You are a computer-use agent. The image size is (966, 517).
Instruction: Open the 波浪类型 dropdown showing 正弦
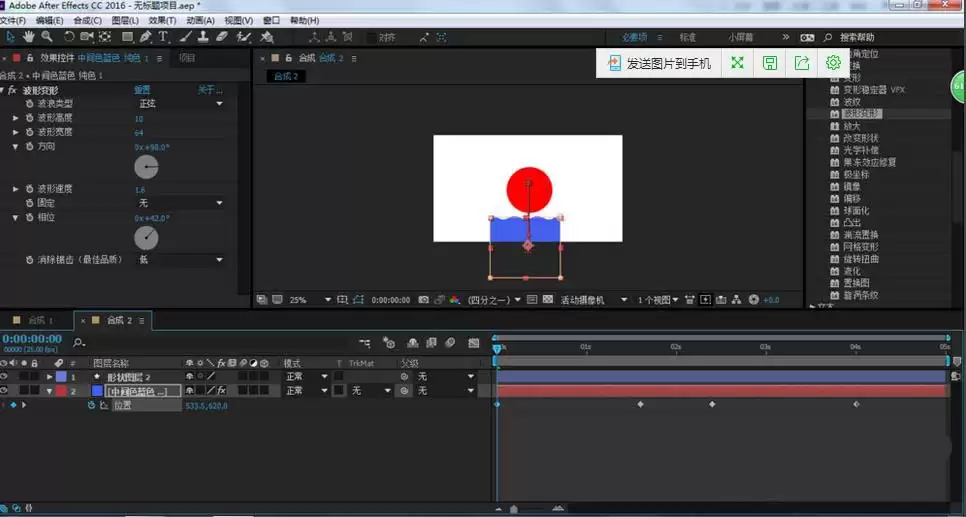tap(180, 104)
